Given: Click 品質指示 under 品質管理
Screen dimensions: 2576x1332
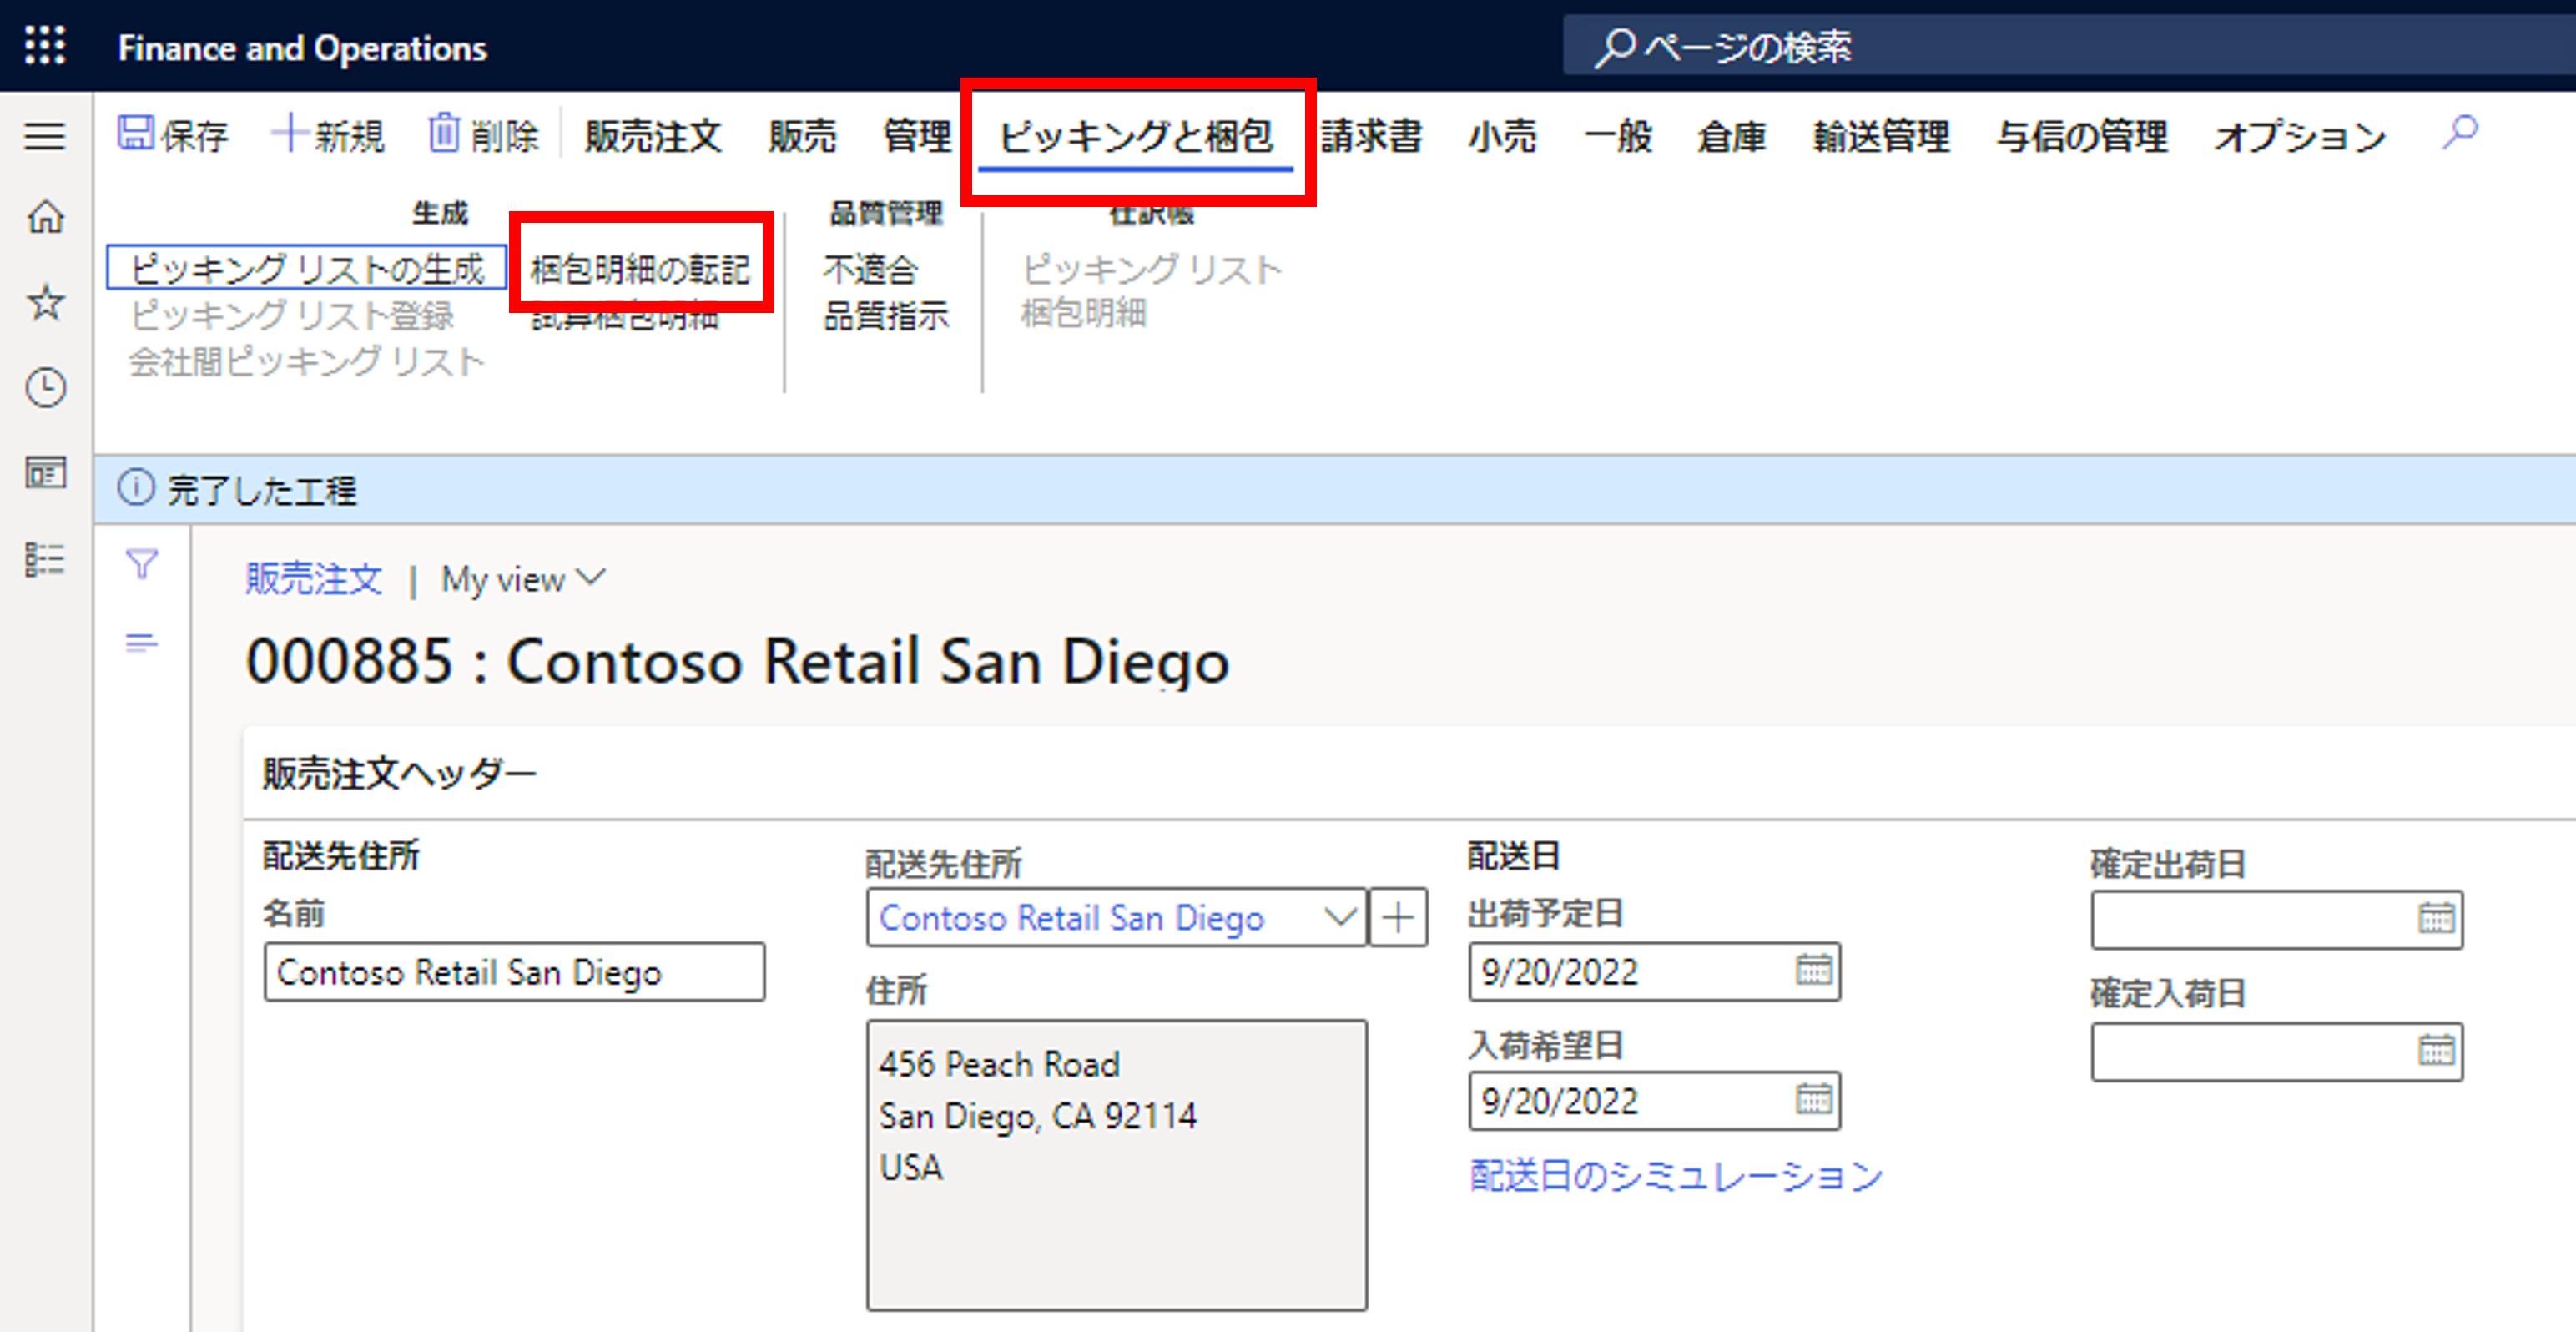Looking at the screenshot, I should [886, 315].
